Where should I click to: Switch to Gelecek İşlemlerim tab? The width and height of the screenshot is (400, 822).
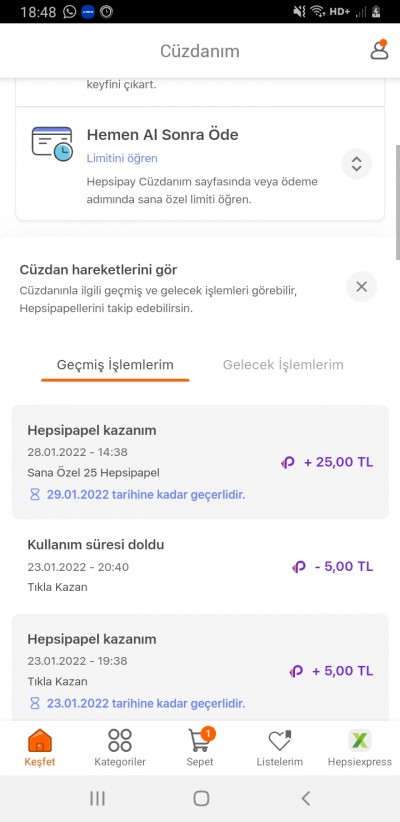283,365
